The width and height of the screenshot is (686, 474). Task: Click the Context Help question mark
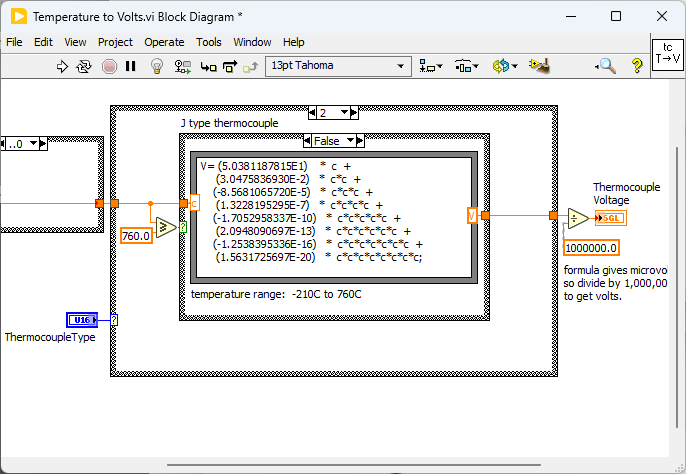click(x=637, y=66)
